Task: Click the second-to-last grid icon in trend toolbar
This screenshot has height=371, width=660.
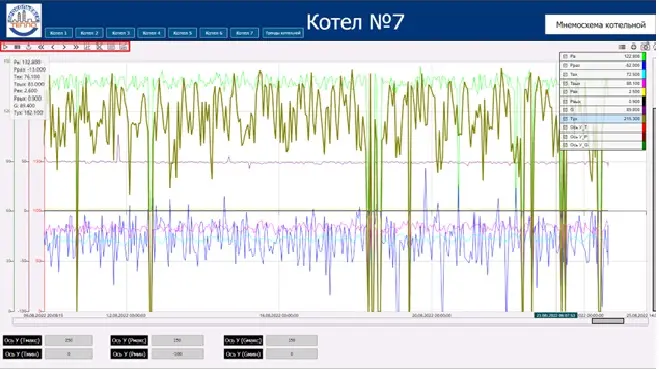Action: (x=111, y=47)
